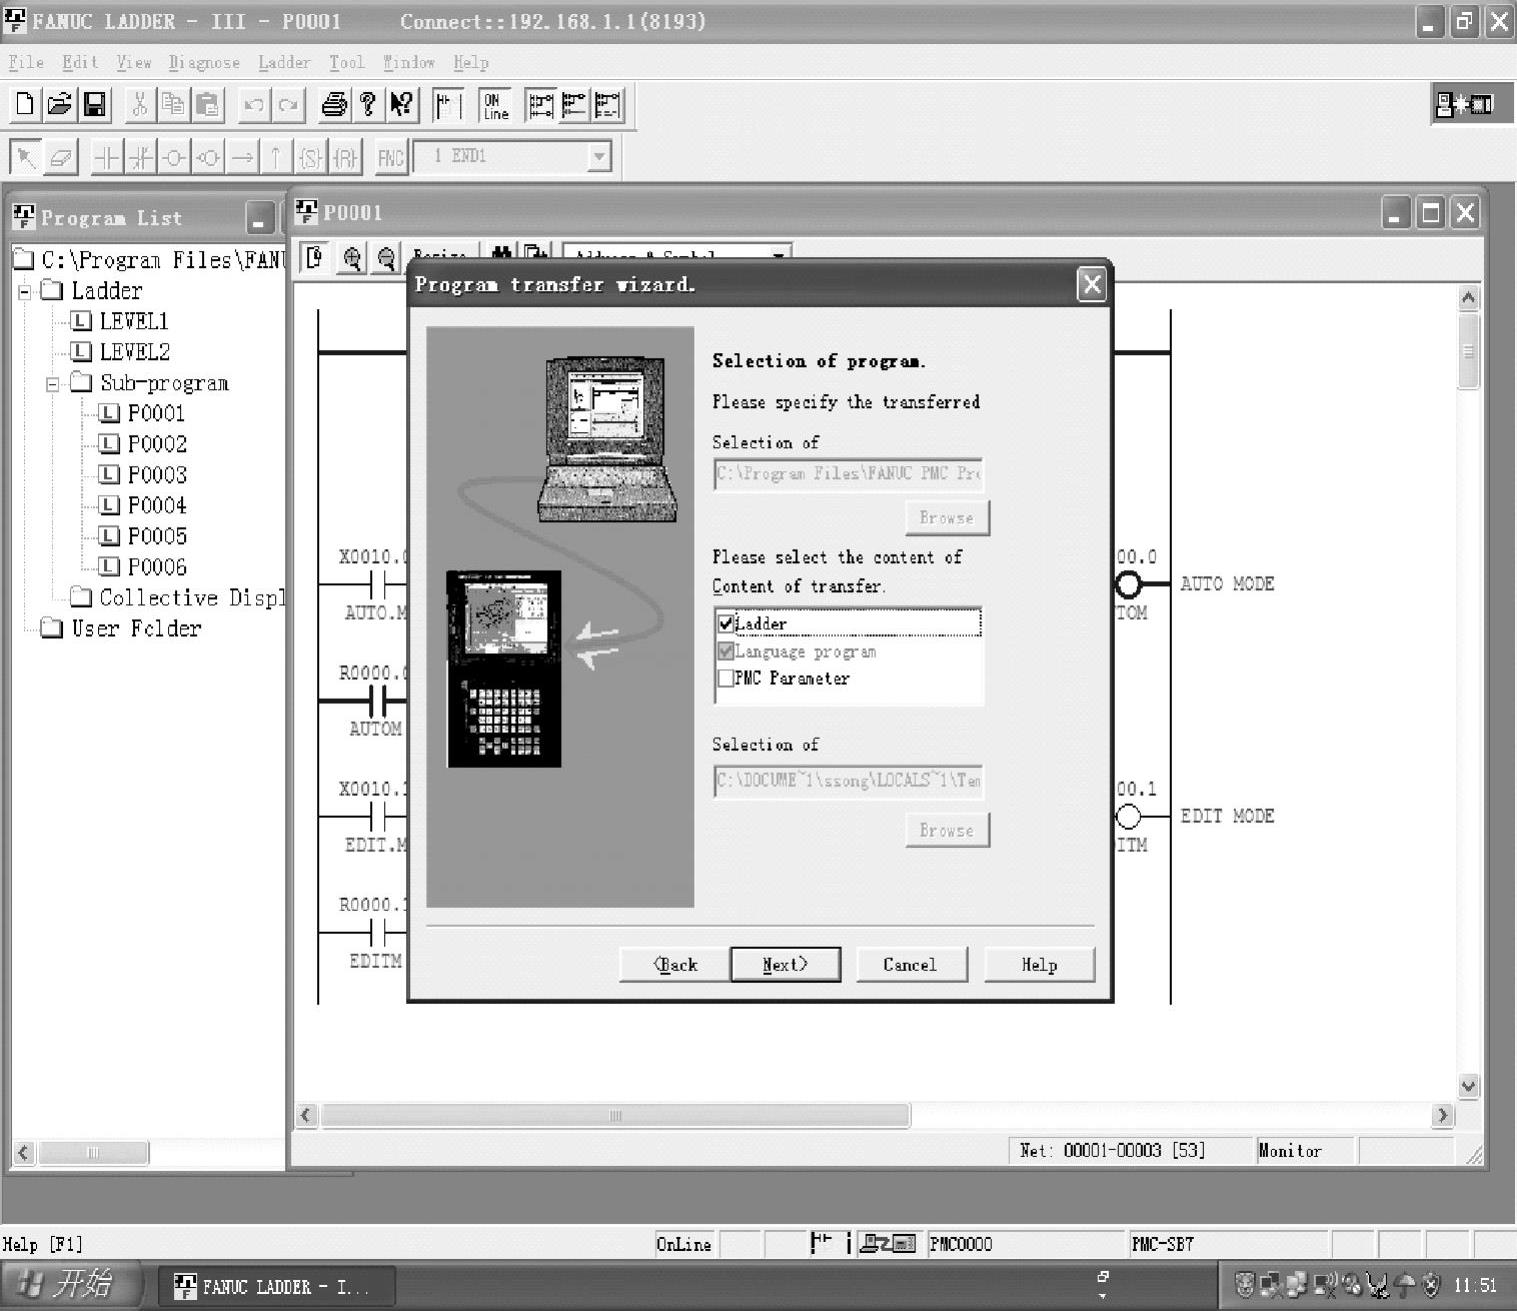Image resolution: width=1517 pixels, height=1311 pixels.
Task: Click the Undo arrow icon
Action: [x=254, y=104]
